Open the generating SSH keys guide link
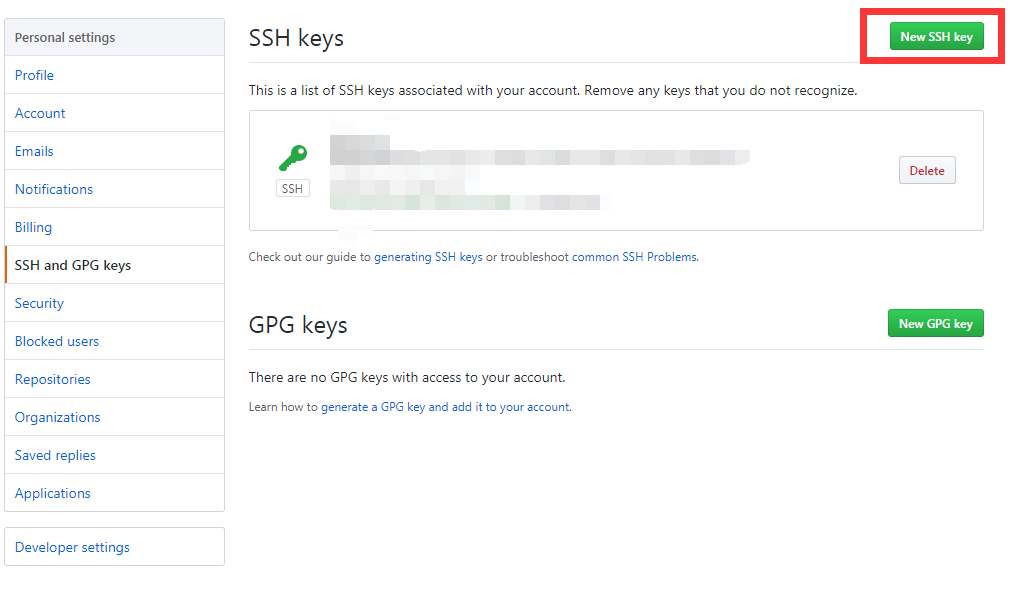 [428, 257]
